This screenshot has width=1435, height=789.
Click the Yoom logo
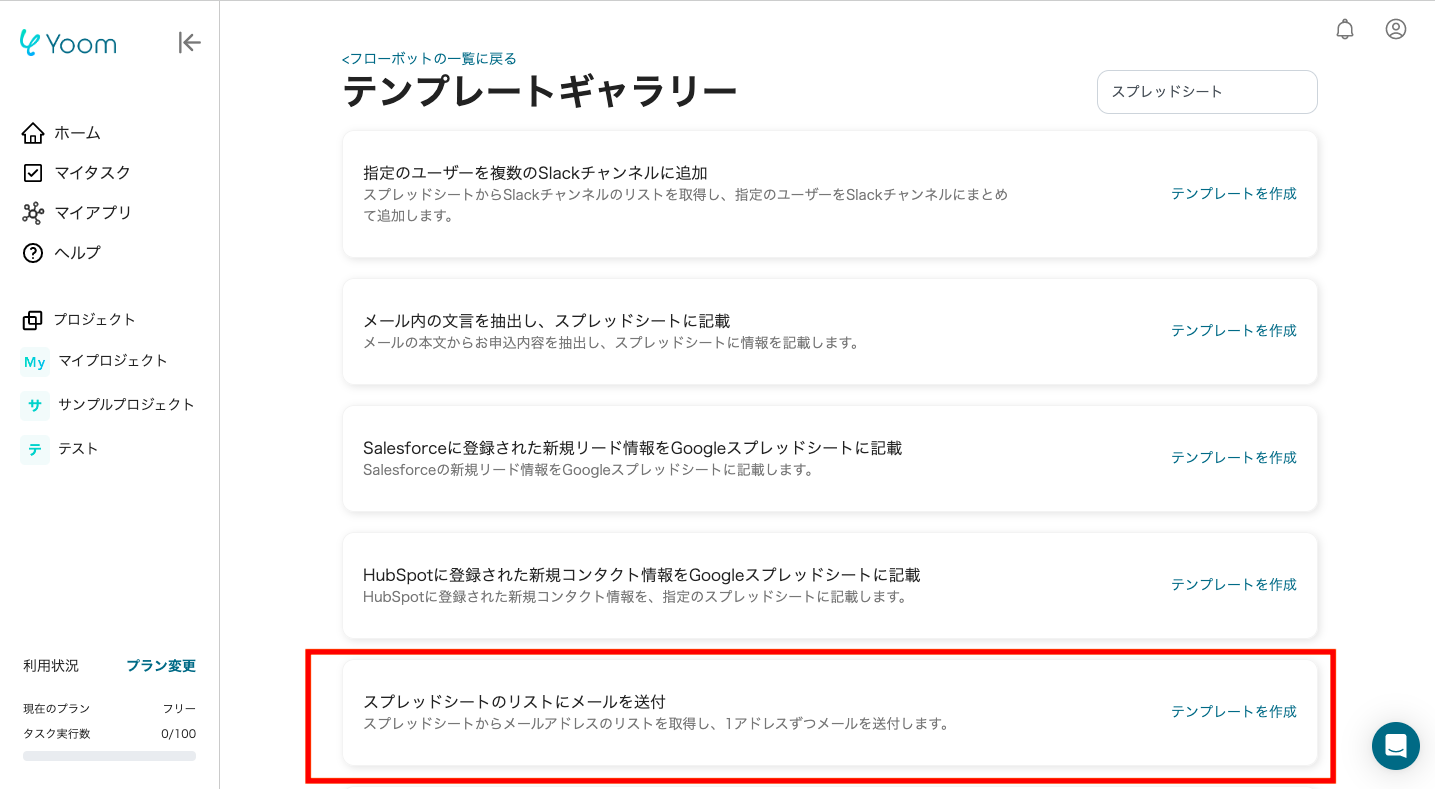(x=68, y=43)
